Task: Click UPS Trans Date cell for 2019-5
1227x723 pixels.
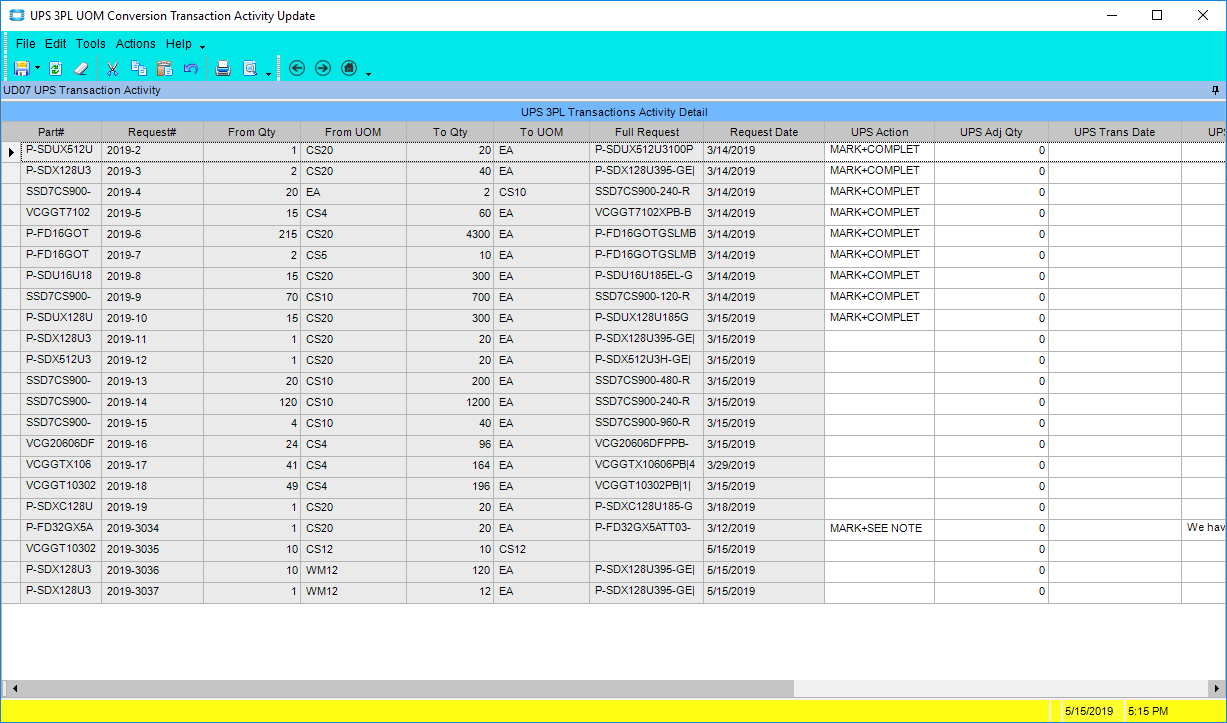Action: pyautogui.click(x=1115, y=214)
